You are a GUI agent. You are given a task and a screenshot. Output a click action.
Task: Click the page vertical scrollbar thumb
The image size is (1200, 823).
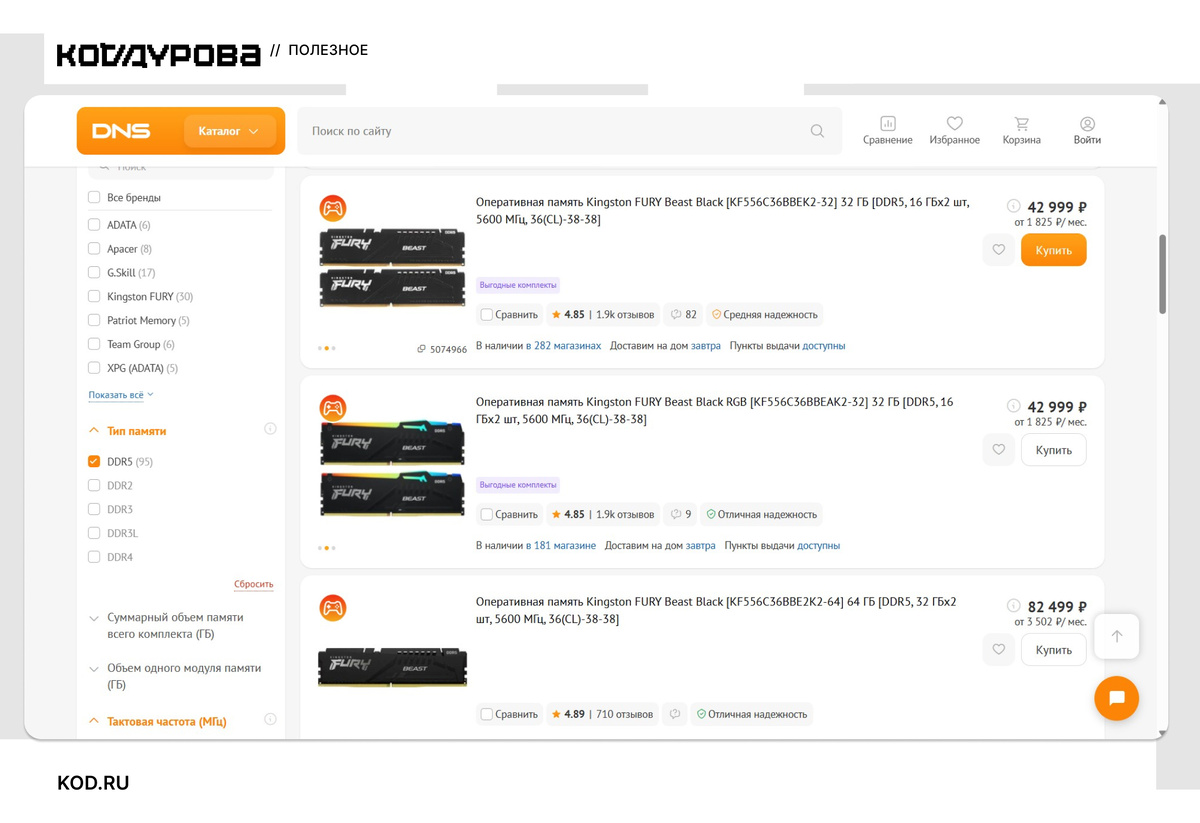pos(1162,275)
